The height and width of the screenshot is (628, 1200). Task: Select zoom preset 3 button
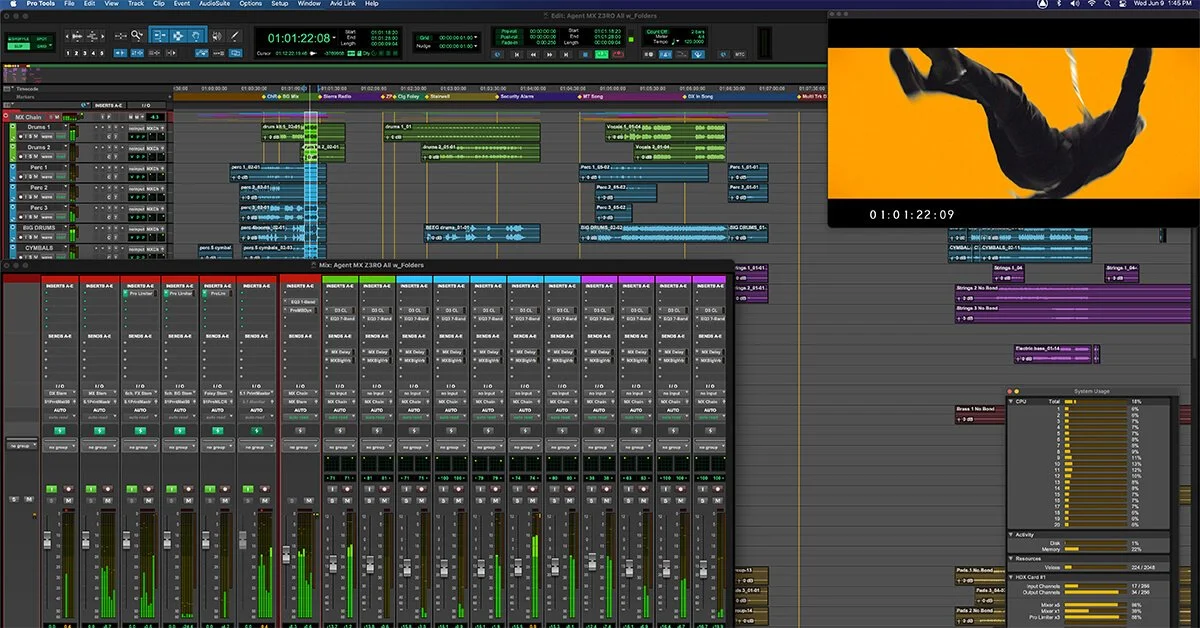[x=85, y=53]
